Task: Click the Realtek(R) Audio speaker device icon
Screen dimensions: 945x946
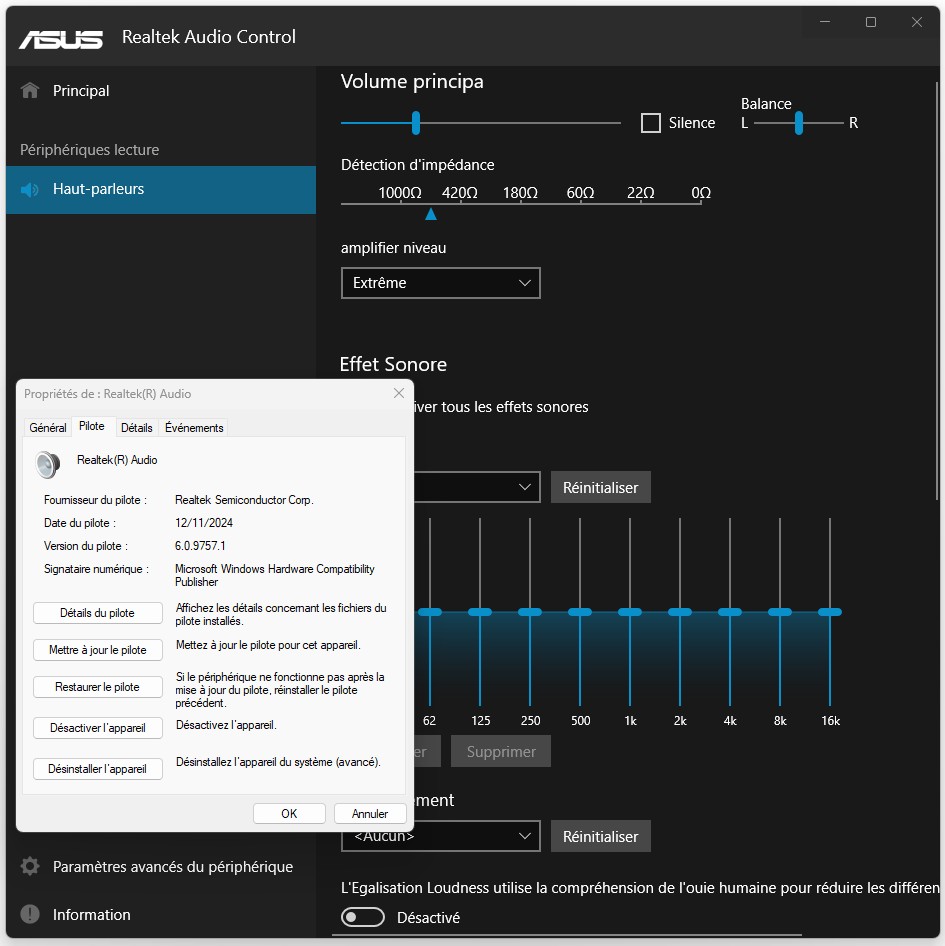Action: click(x=48, y=464)
